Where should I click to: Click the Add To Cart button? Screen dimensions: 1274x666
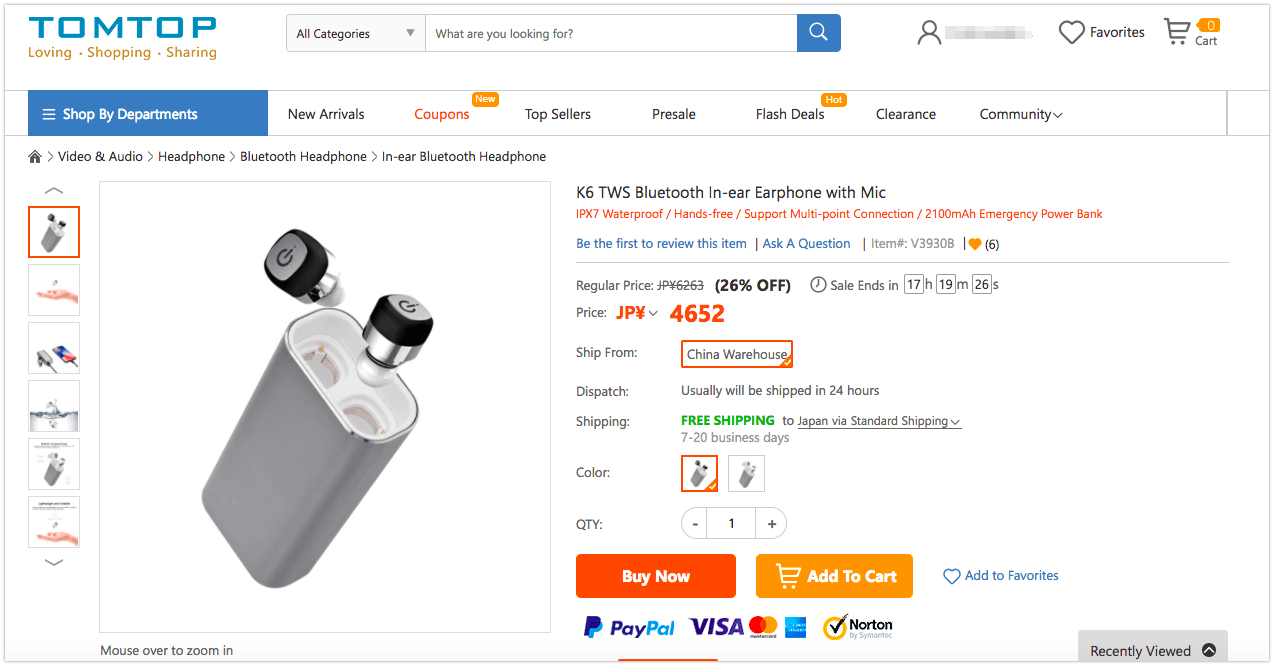click(834, 576)
